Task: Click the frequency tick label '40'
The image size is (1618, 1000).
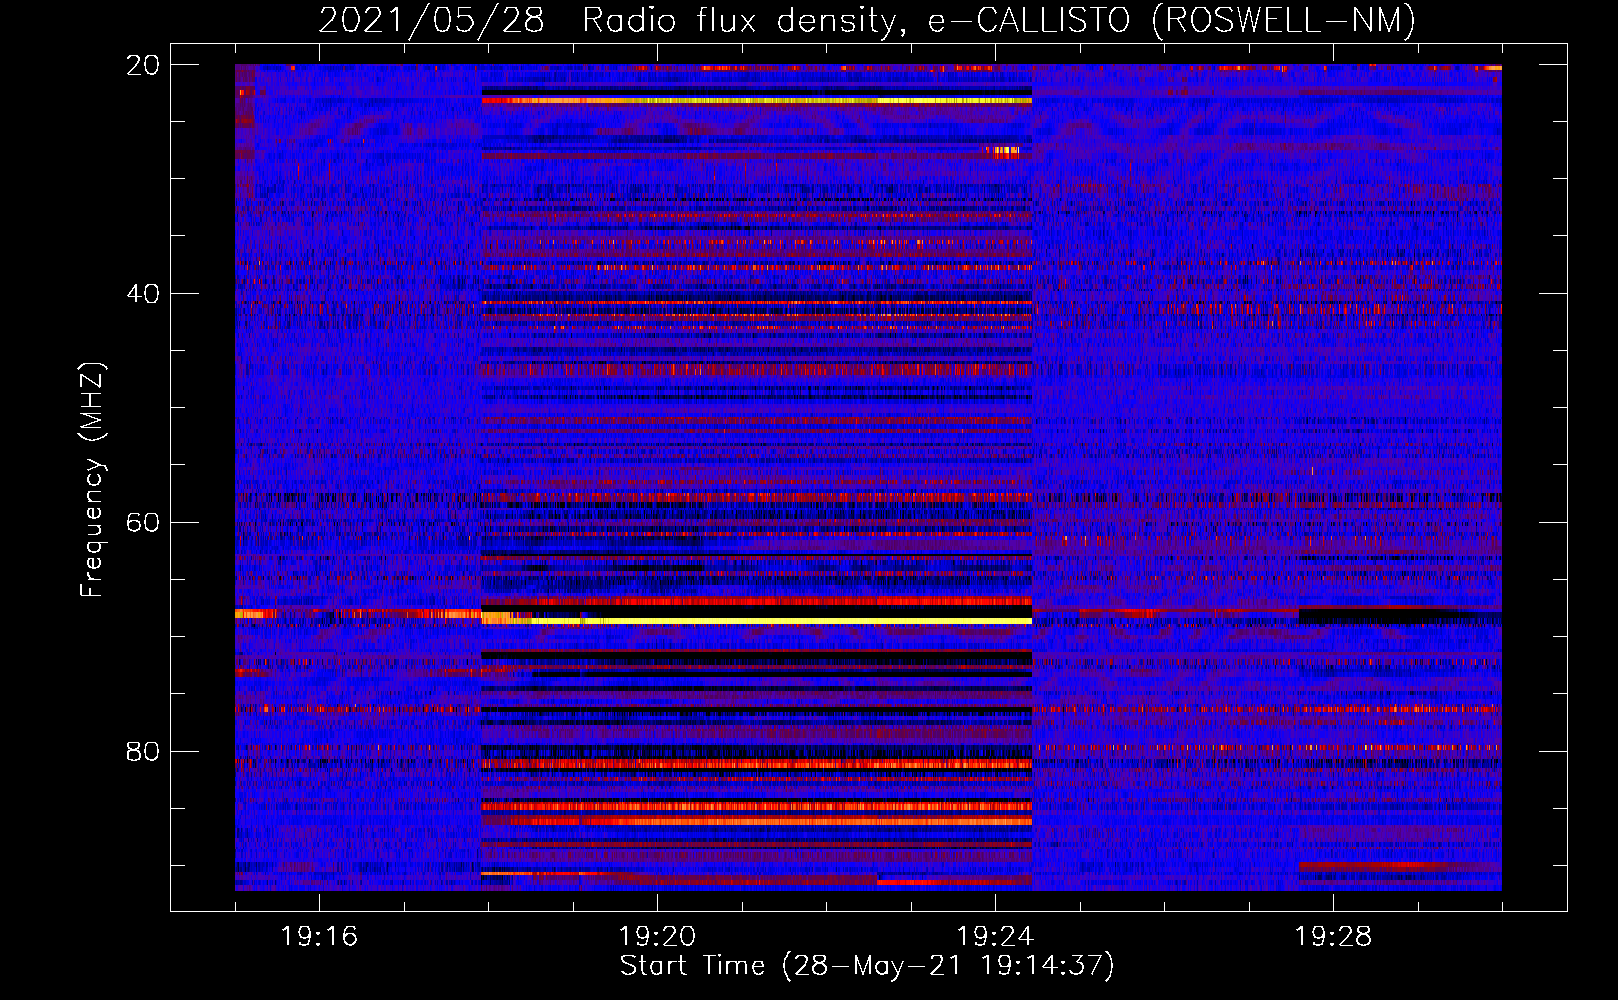Action: (143, 294)
